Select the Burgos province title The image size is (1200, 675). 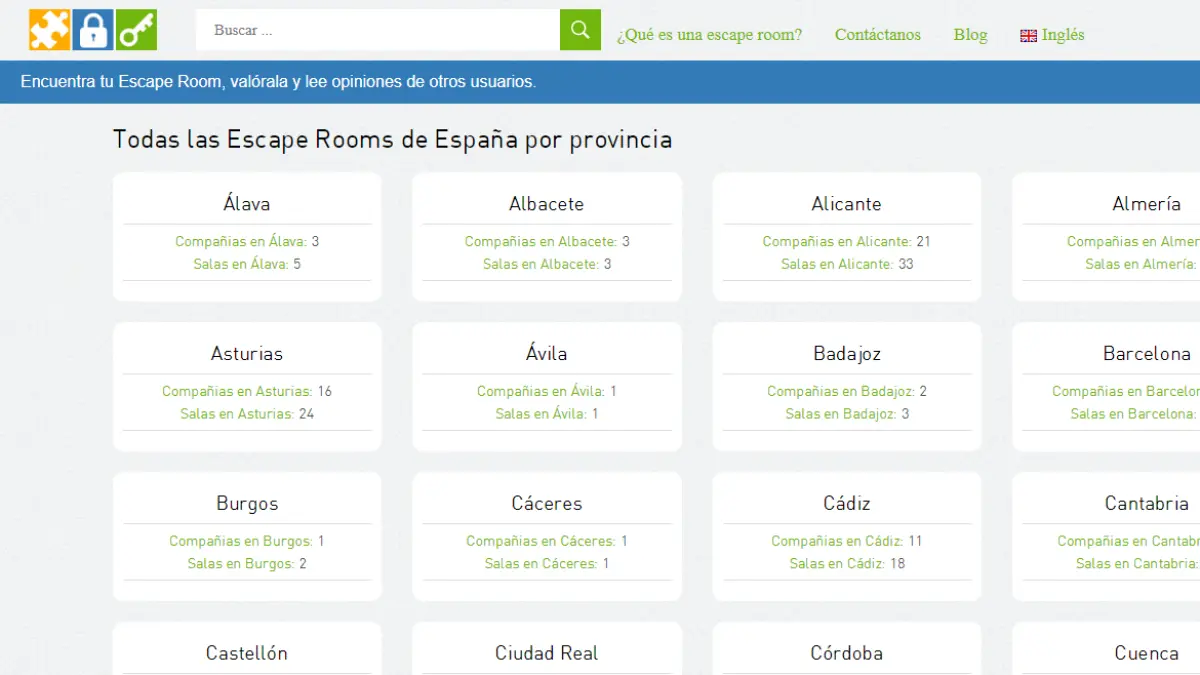(x=247, y=504)
